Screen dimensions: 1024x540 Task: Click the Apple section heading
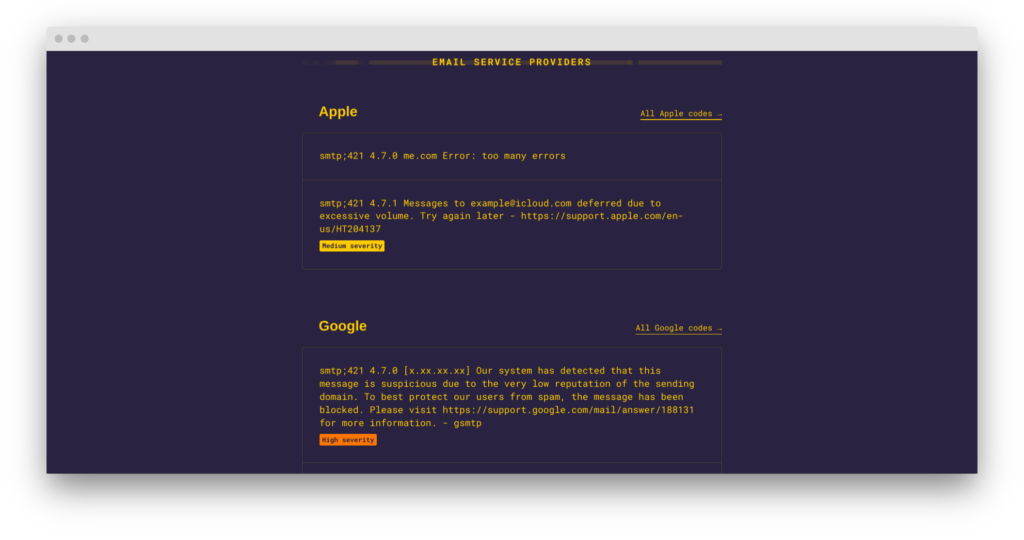pos(338,112)
